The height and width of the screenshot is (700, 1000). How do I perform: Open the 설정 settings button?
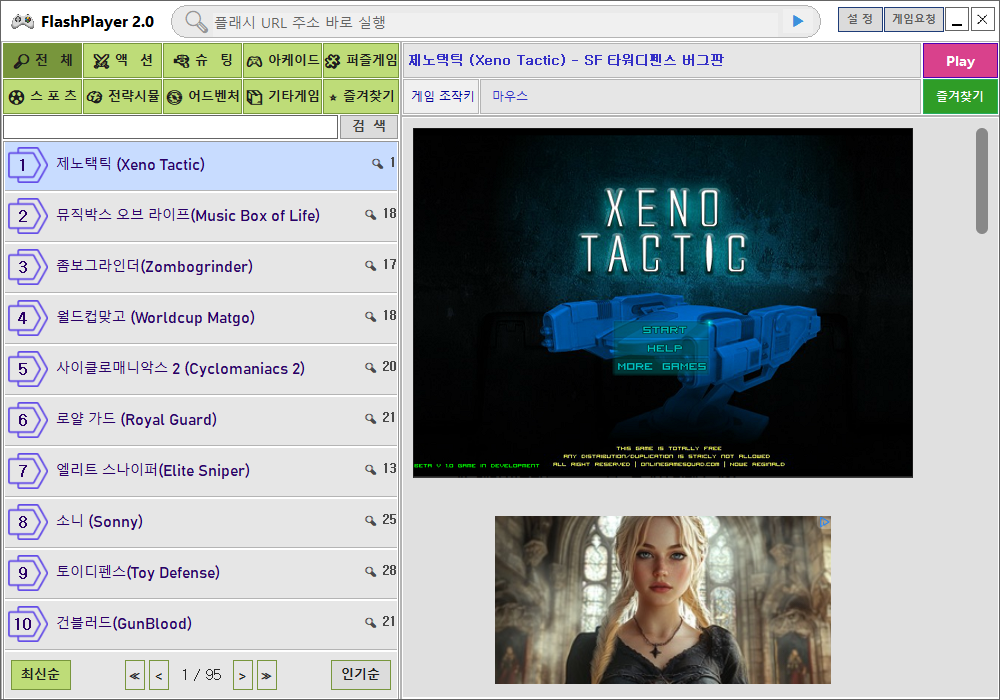(x=860, y=19)
